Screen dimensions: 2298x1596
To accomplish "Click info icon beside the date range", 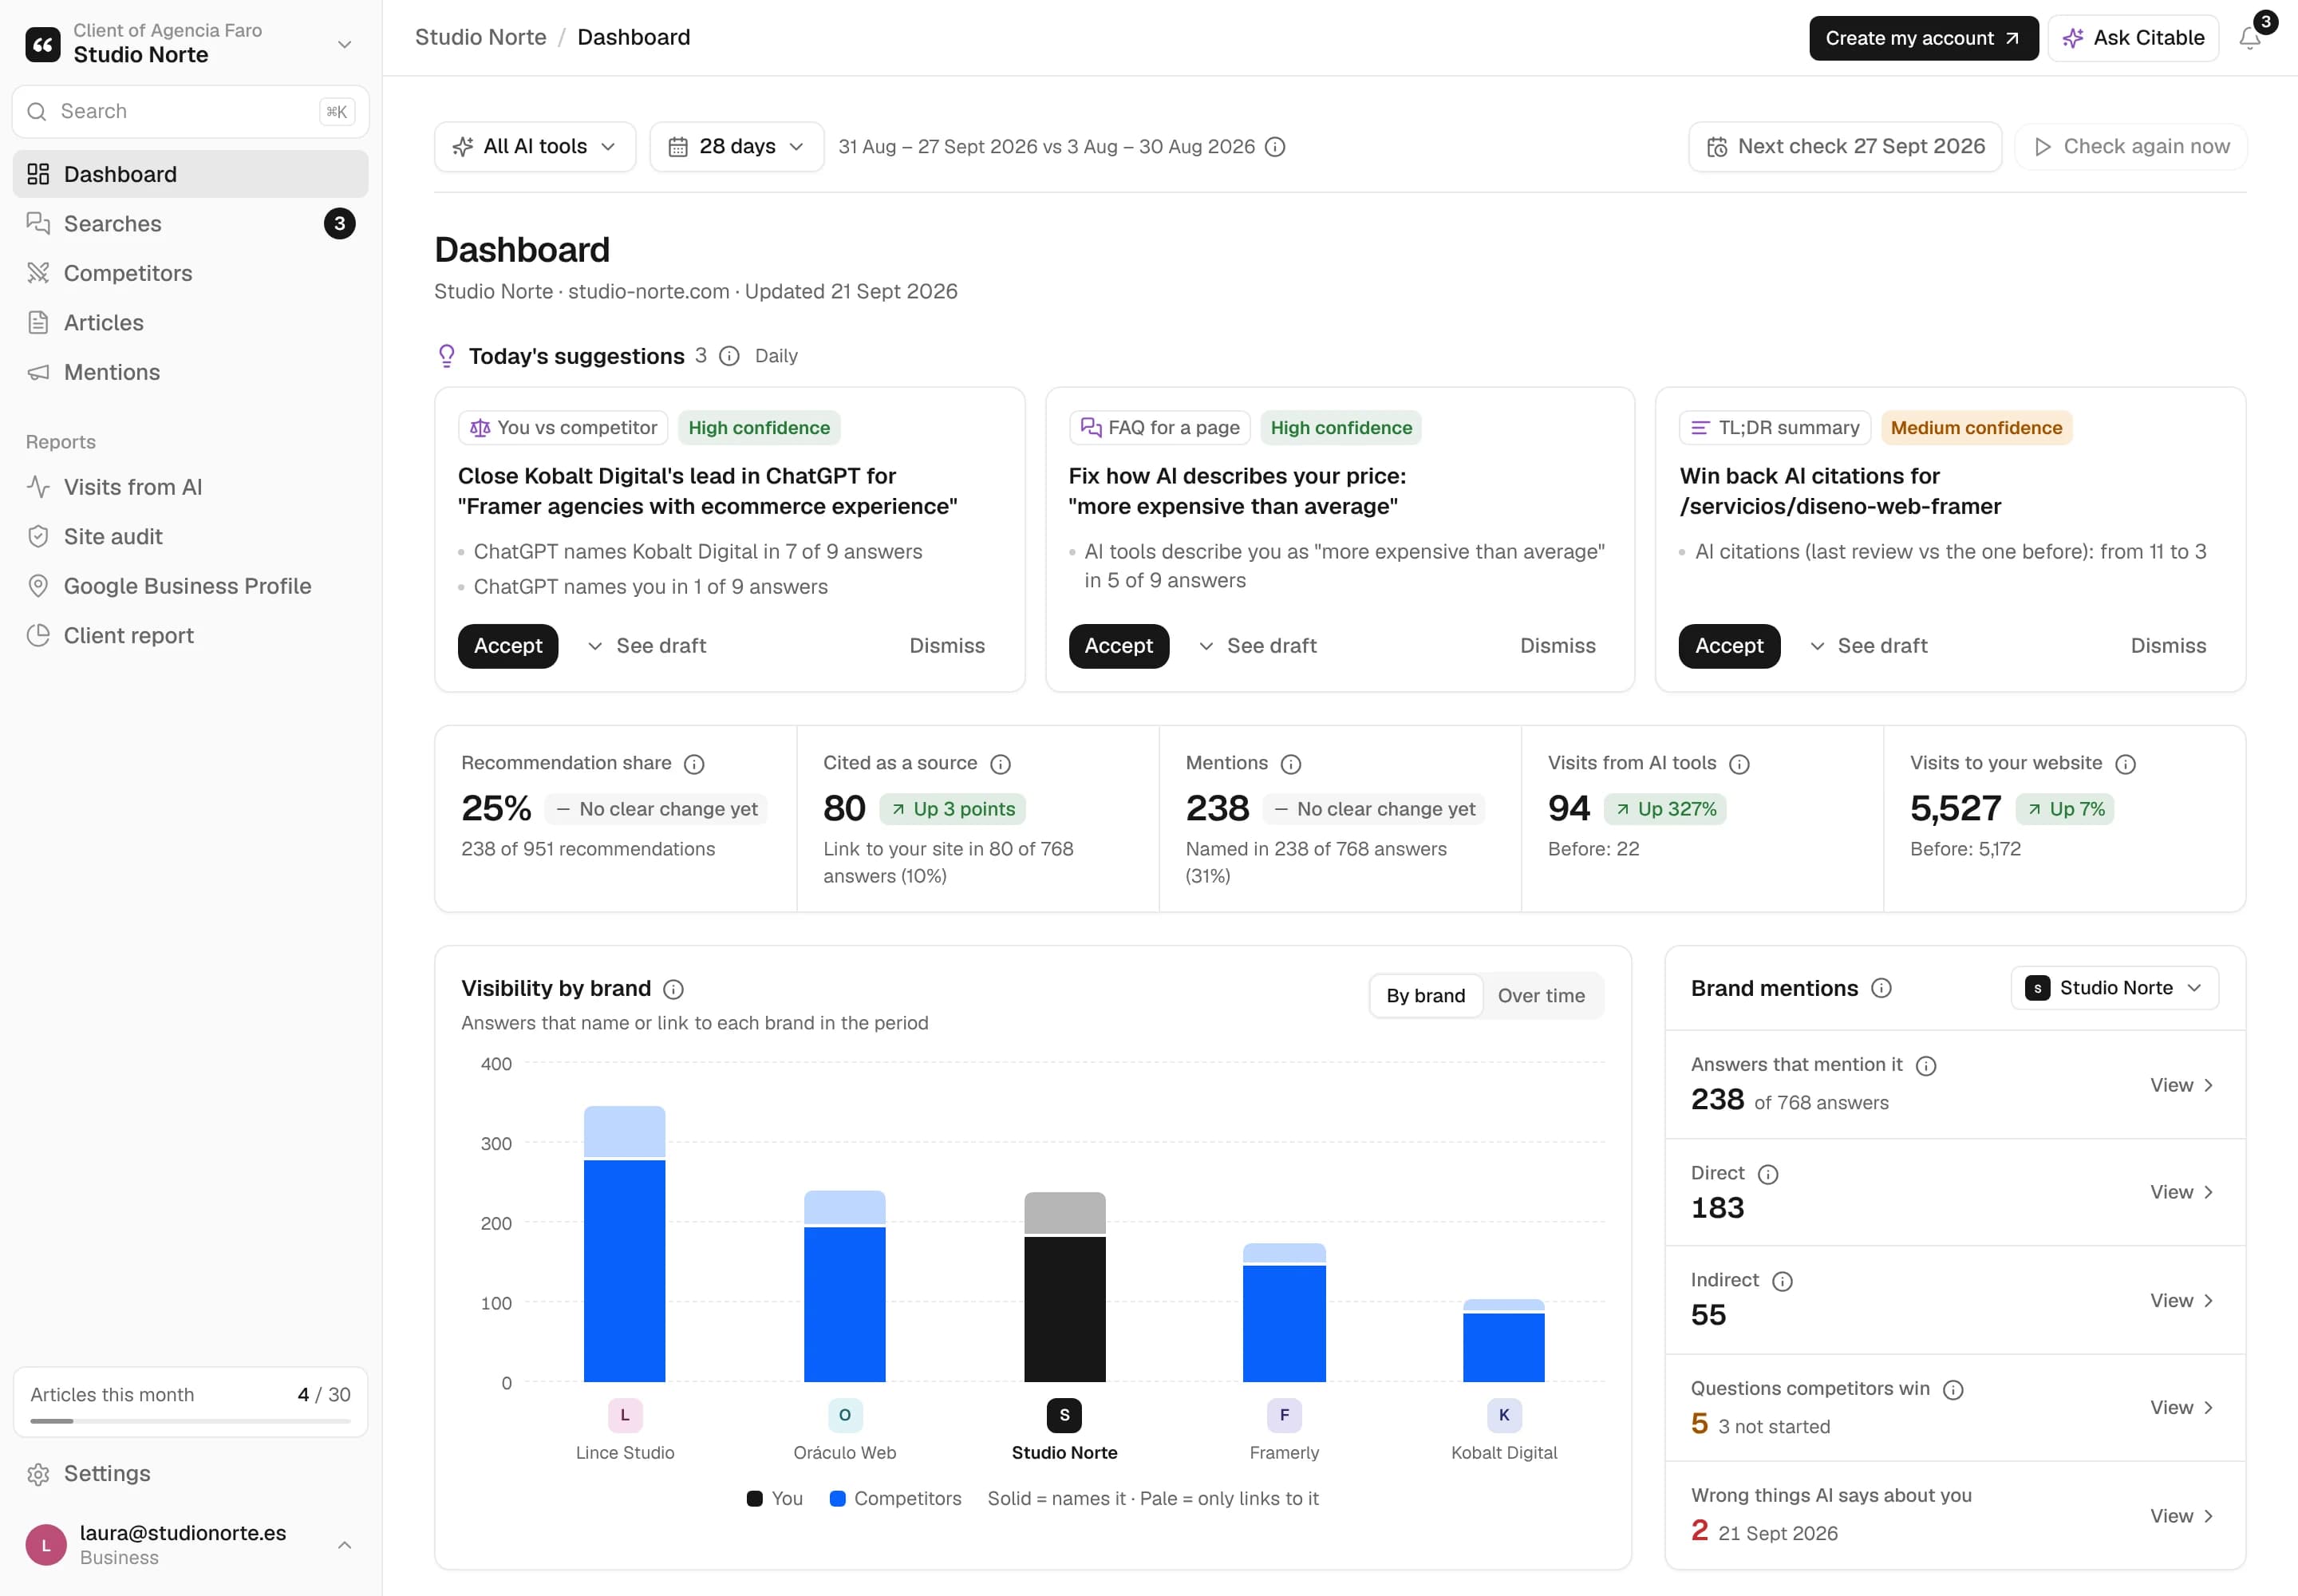I will [1275, 147].
